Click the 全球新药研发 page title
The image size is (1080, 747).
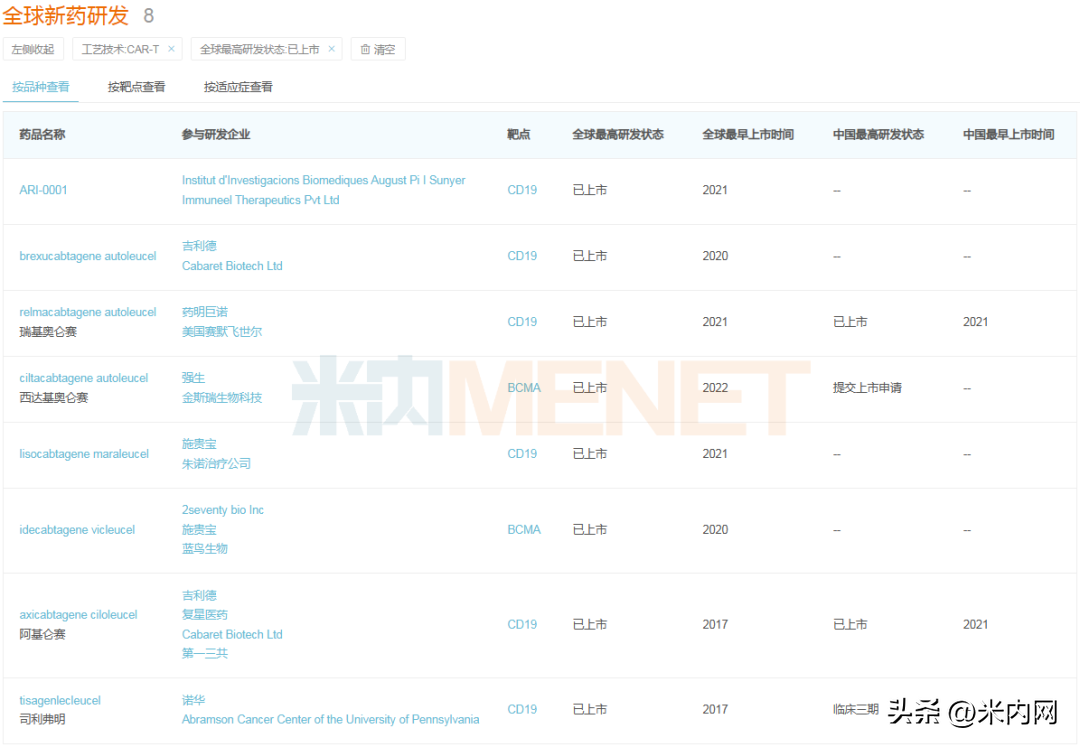pyautogui.click(x=65, y=15)
